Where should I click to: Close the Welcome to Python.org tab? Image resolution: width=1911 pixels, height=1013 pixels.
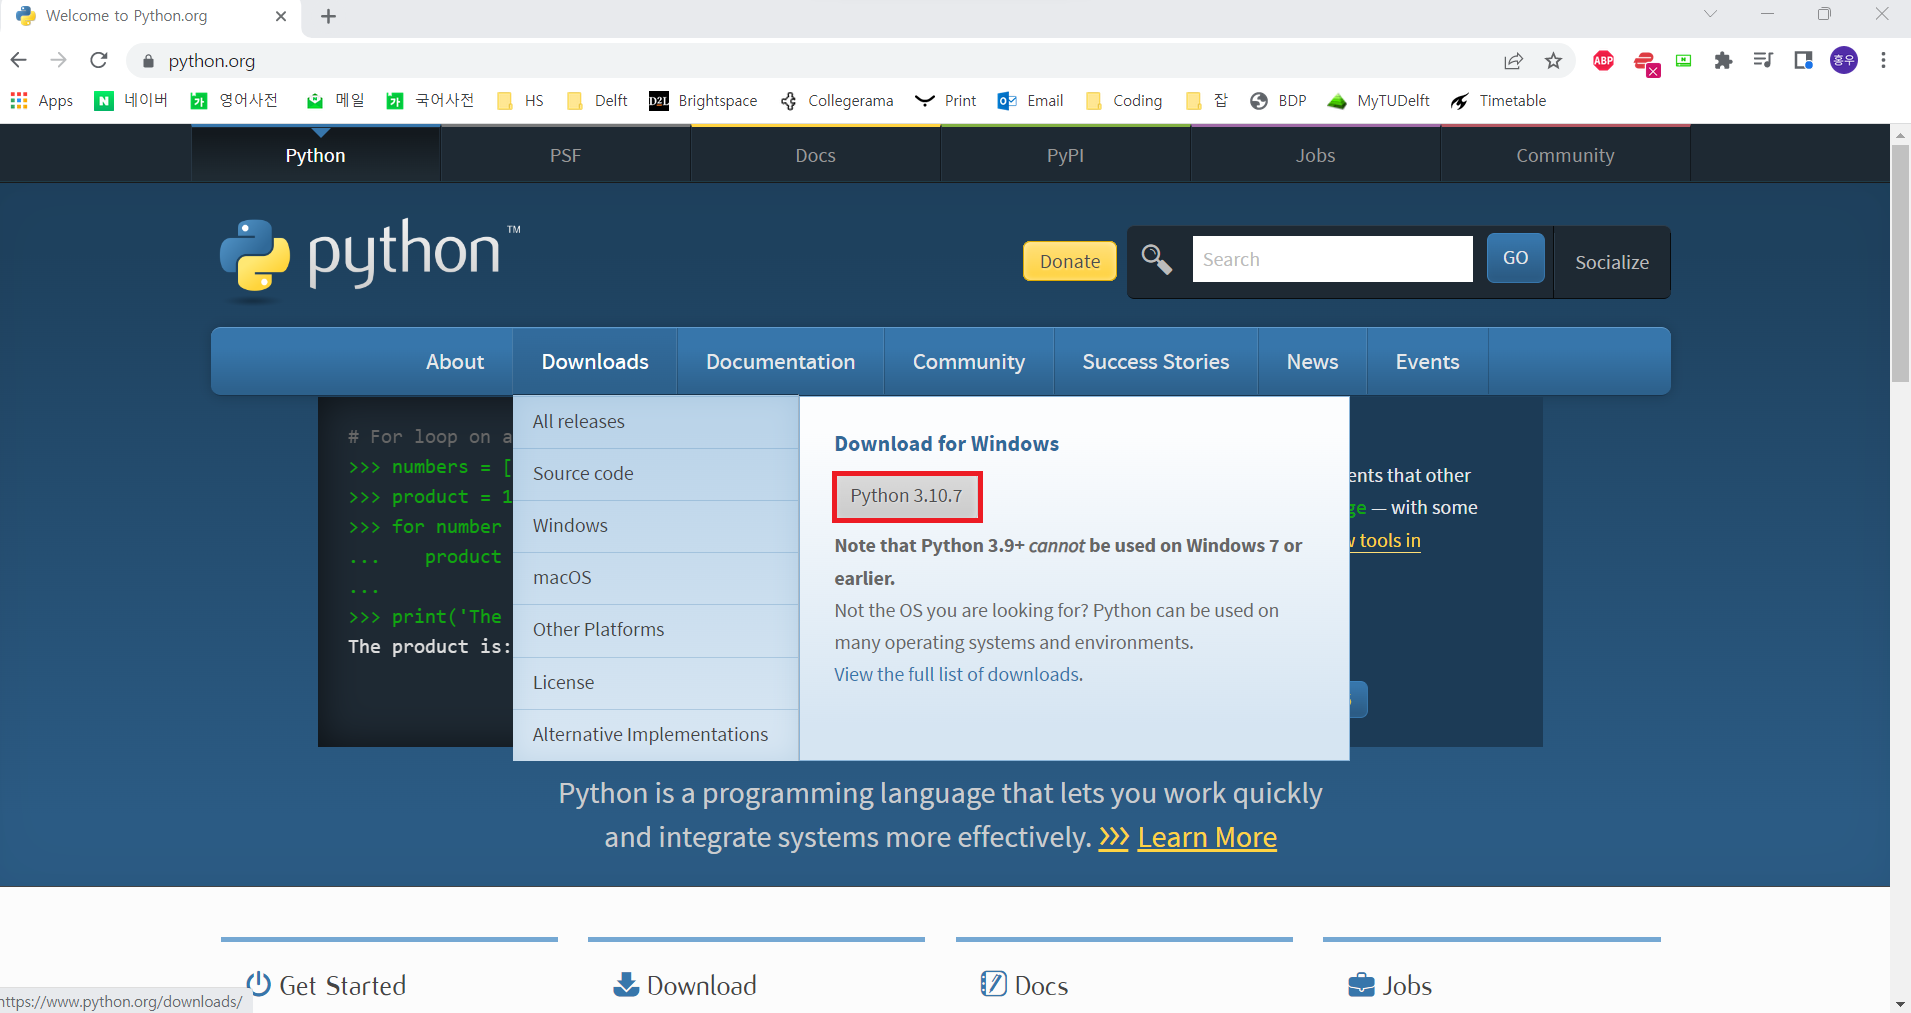(281, 16)
